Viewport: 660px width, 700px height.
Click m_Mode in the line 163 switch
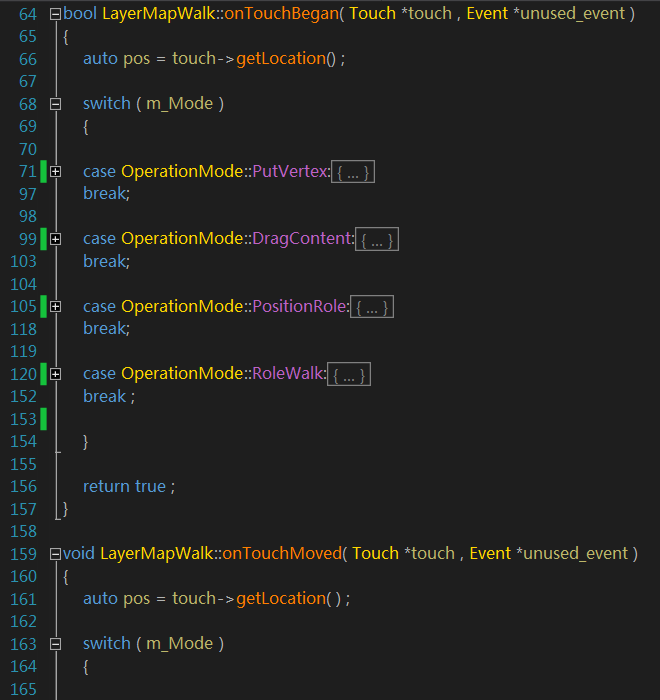(x=180, y=644)
